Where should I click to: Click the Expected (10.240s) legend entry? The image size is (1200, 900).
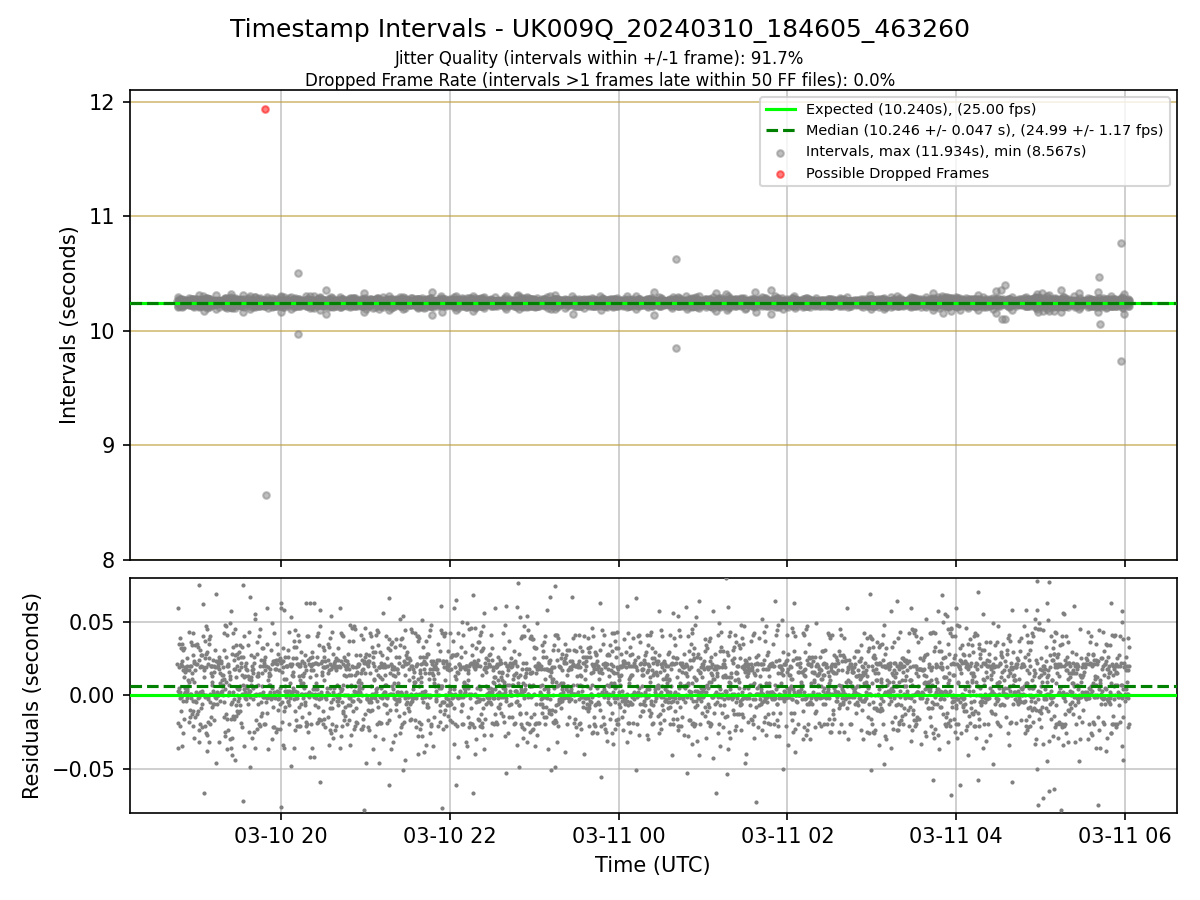click(x=900, y=109)
